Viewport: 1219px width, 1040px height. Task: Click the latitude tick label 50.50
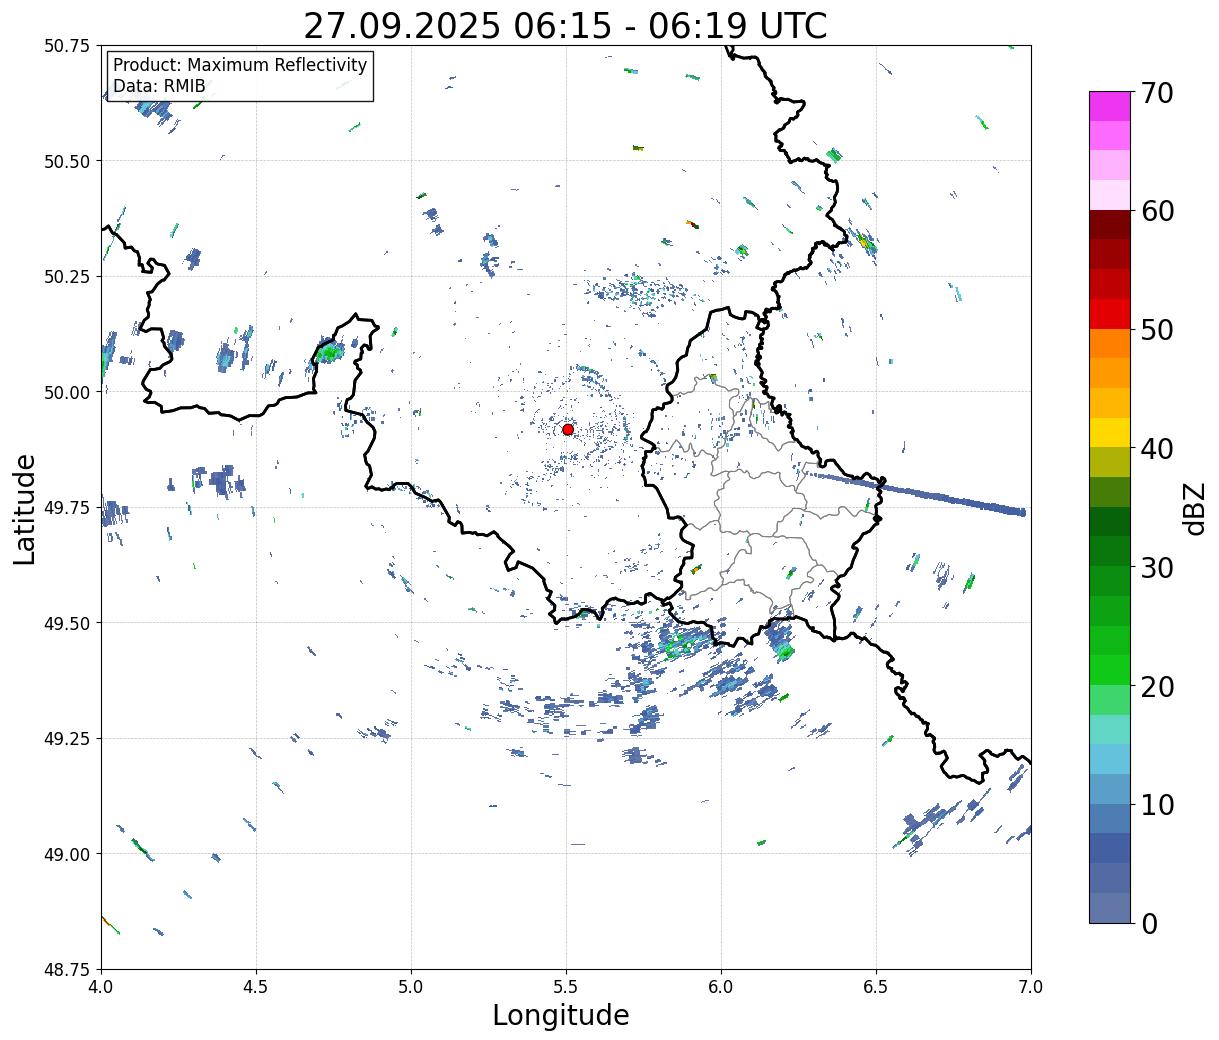coord(67,161)
